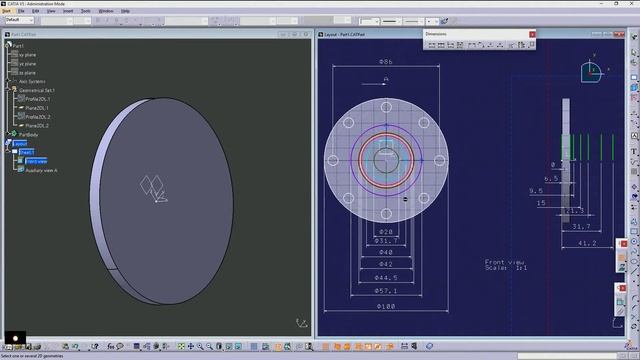Image resolution: width=640 pixels, height=360 pixels.
Task: Open the Tools menu
Action: [85, 11]
